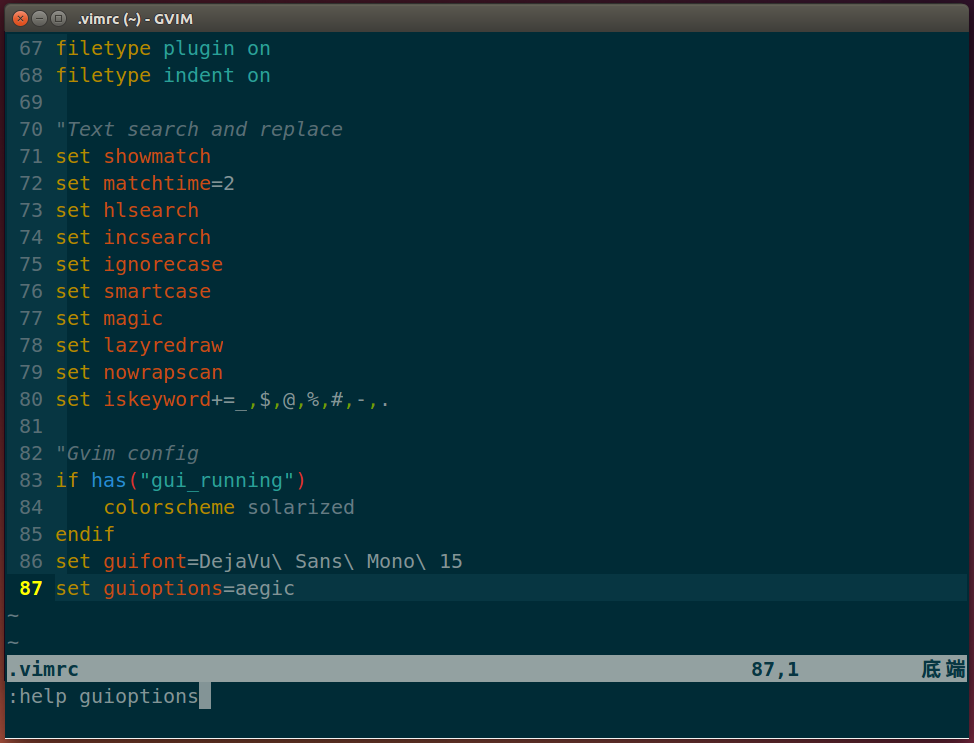Click cursor position '87,1' in status line
Screen dimensions: 974x743
(x=775, y=669)
